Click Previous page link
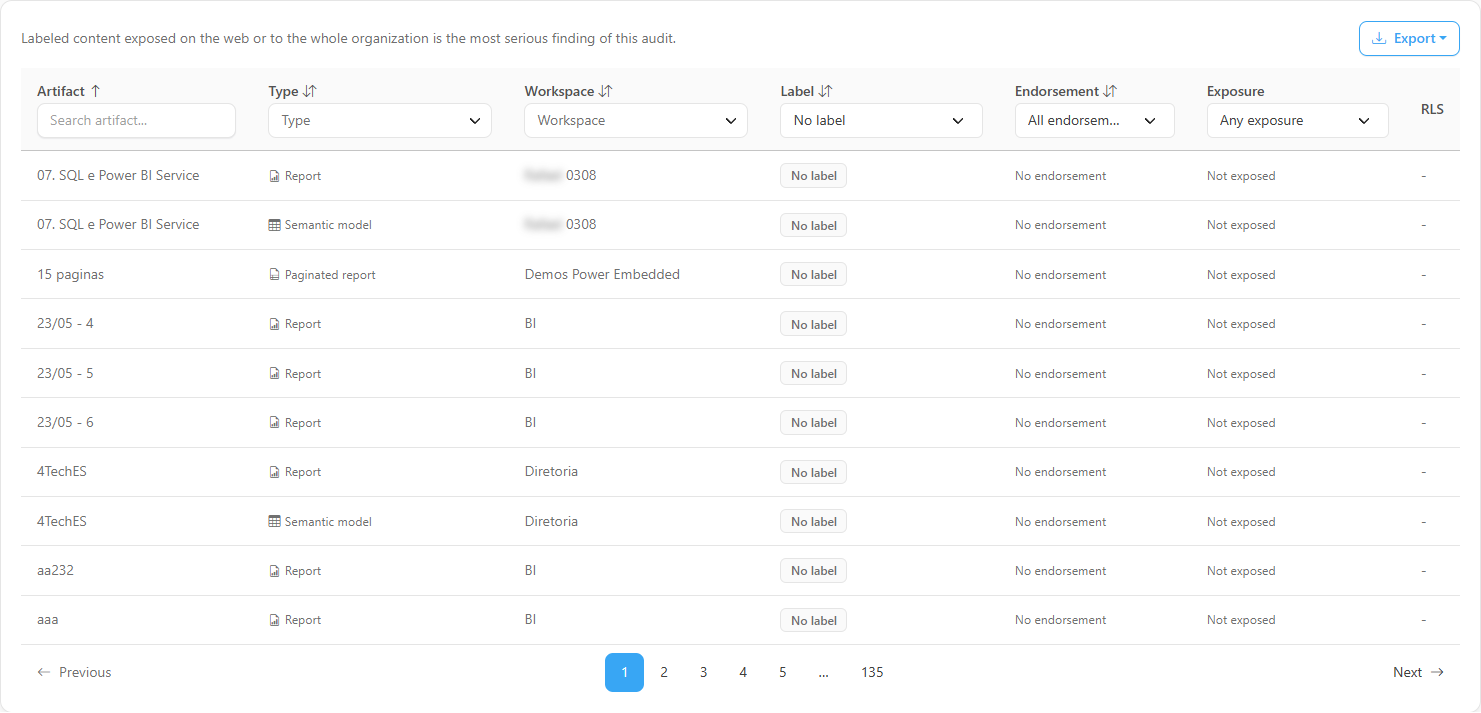The image size is (1481, 713). click(x=74, y=673)
